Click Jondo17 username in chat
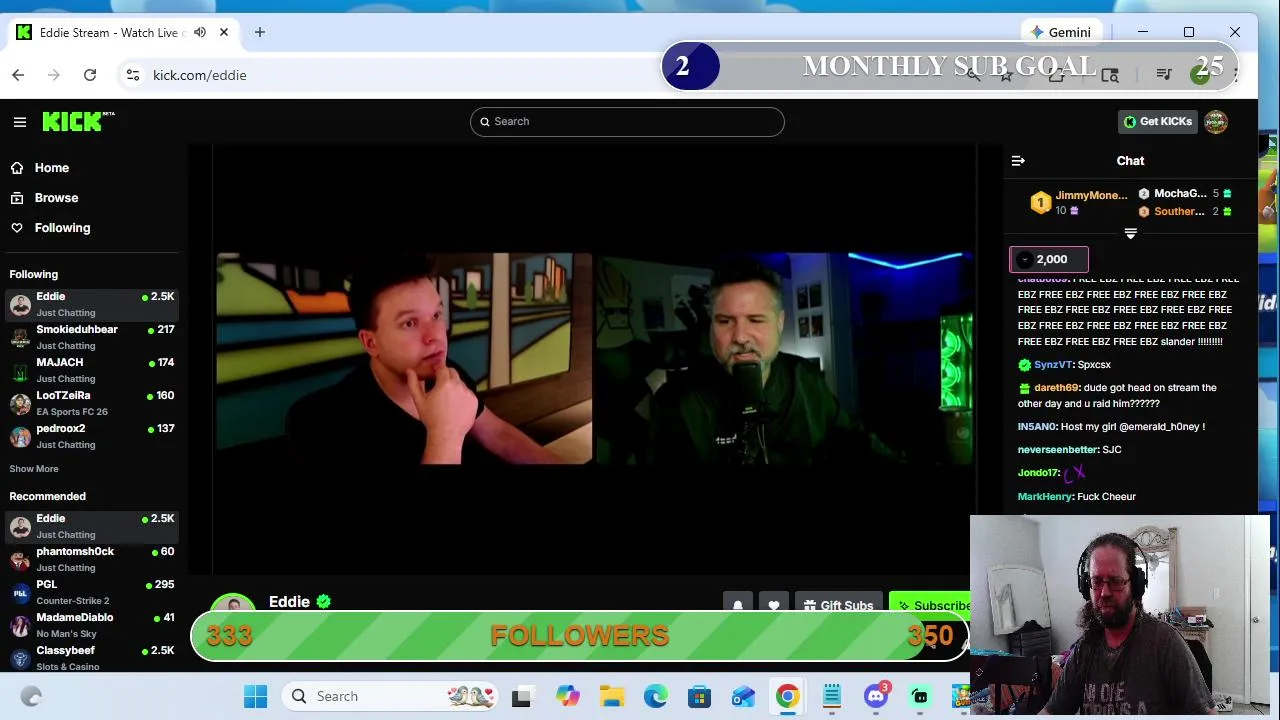Image resolution: width=1280 pixels, height=720 pixels. pyautogui.click(x=1038, y=473)
